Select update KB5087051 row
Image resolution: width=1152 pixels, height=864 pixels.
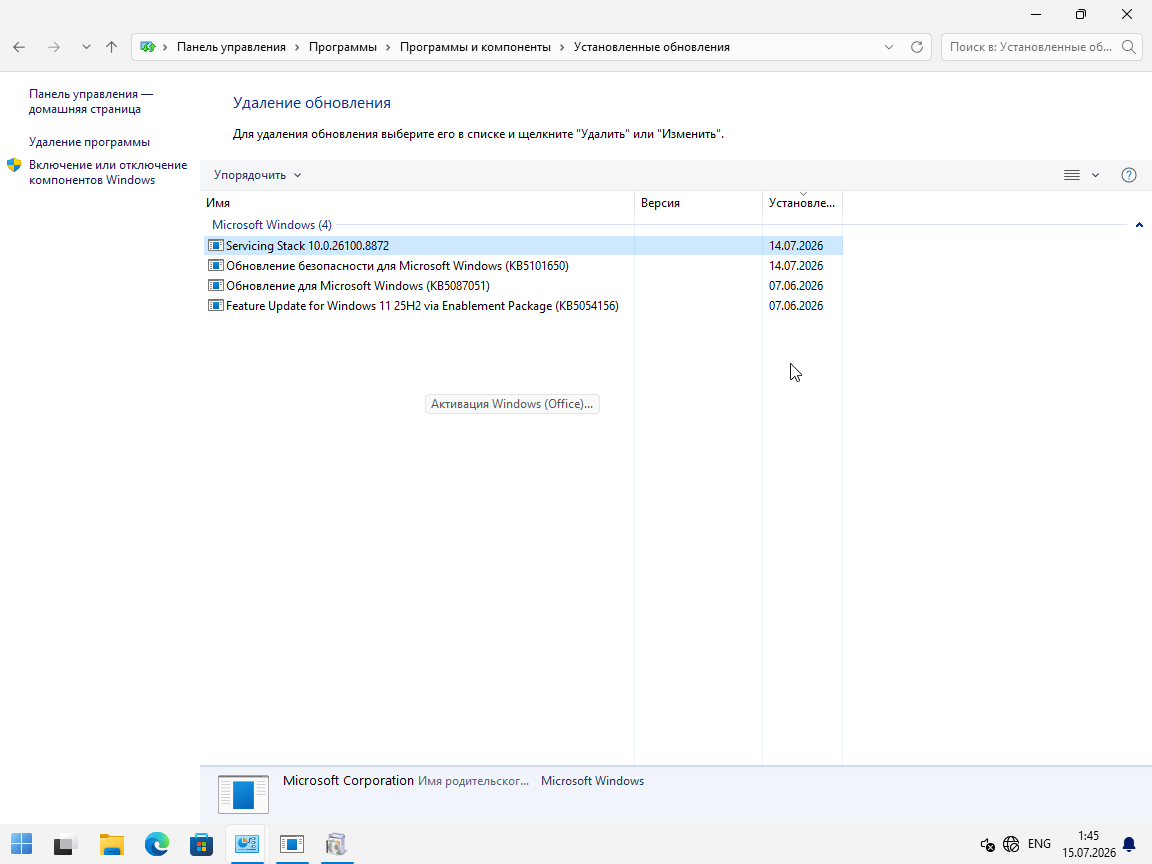[x=523, y=285]
